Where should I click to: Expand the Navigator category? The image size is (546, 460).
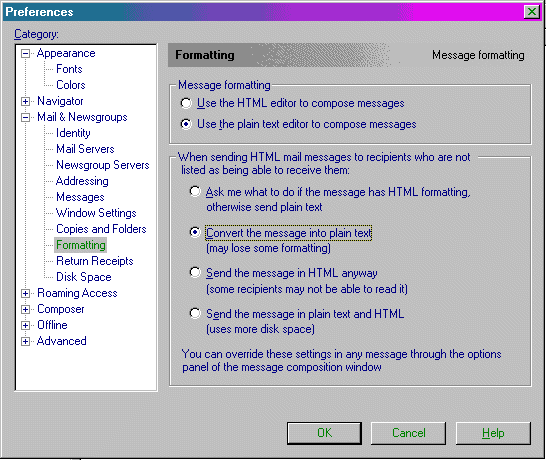(x=25, y=101)
